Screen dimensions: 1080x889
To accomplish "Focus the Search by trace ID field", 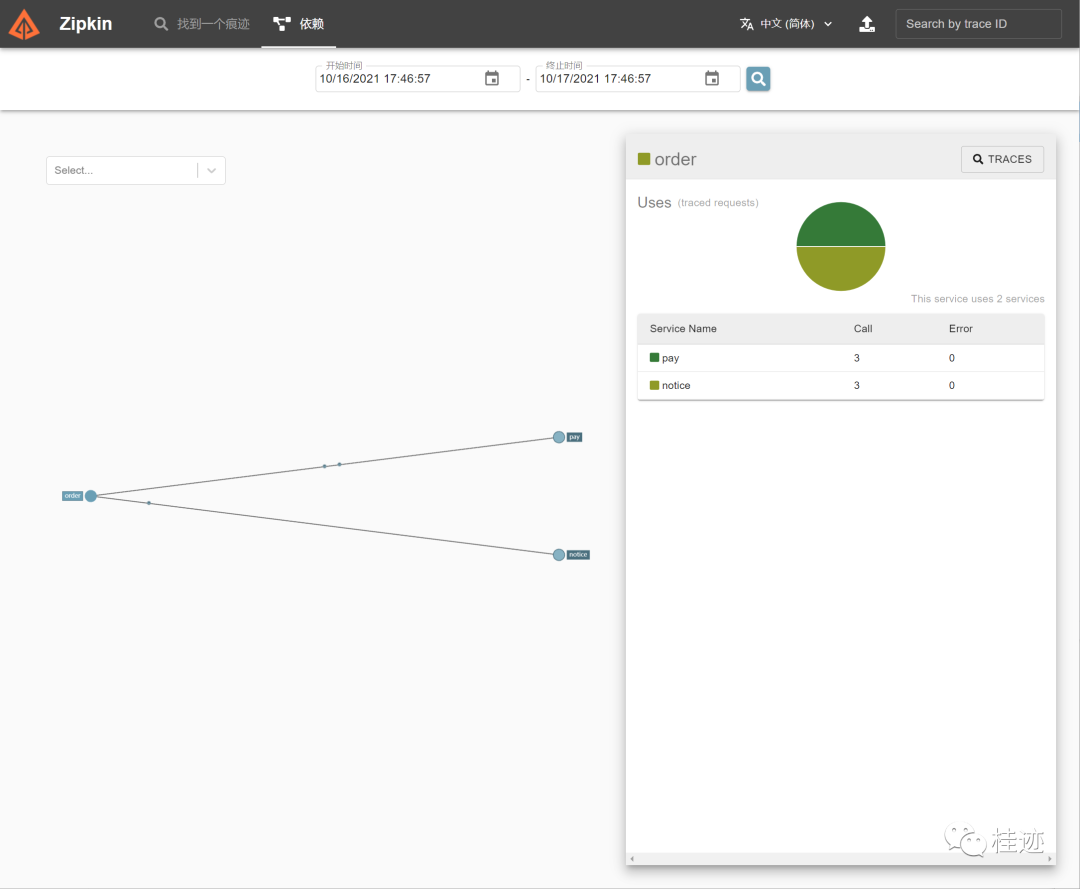I will tap(978, 24).
